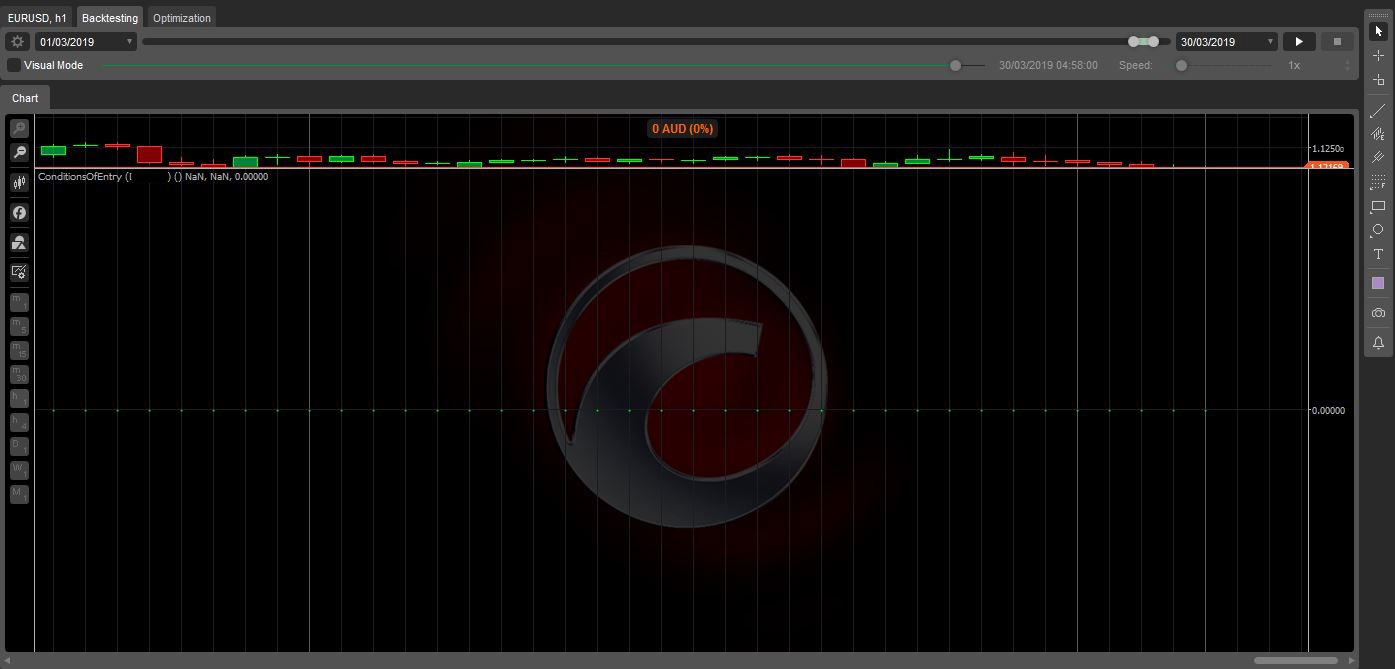1395x669 pixels.
Task: Select the m1 timeframe button
Action: [19, 302]
